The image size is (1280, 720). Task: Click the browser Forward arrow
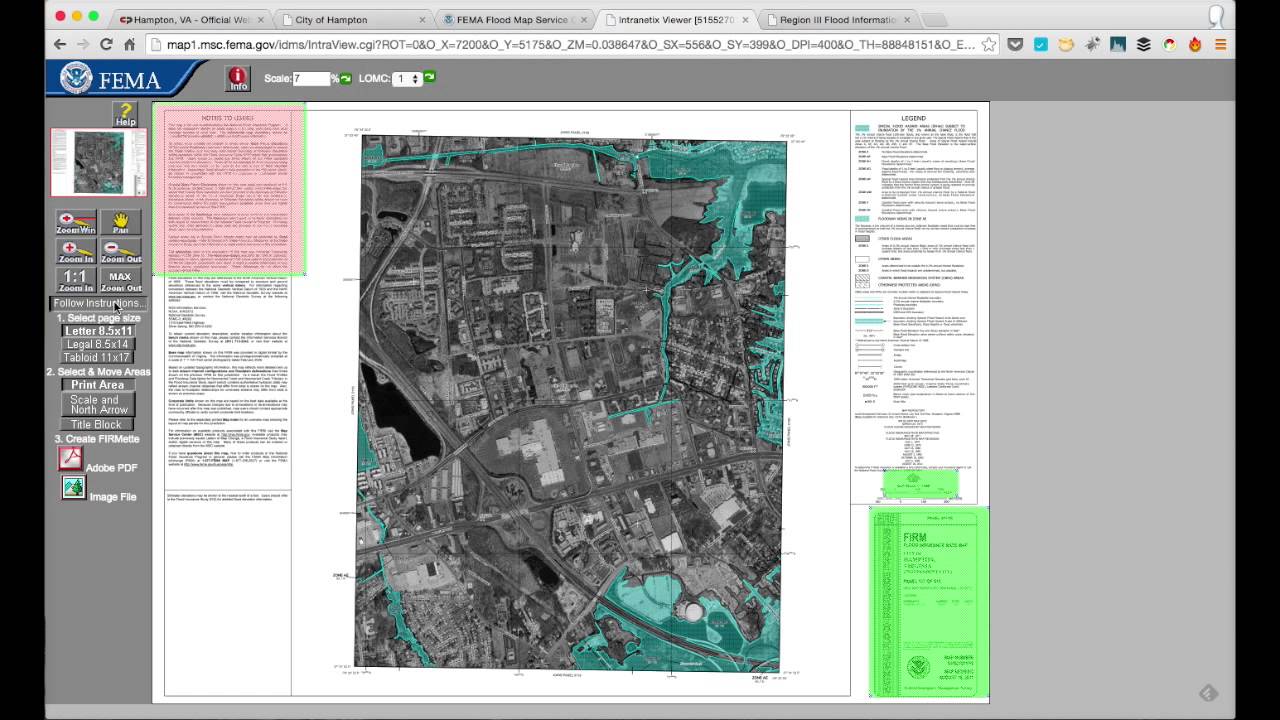coord(83,44)
